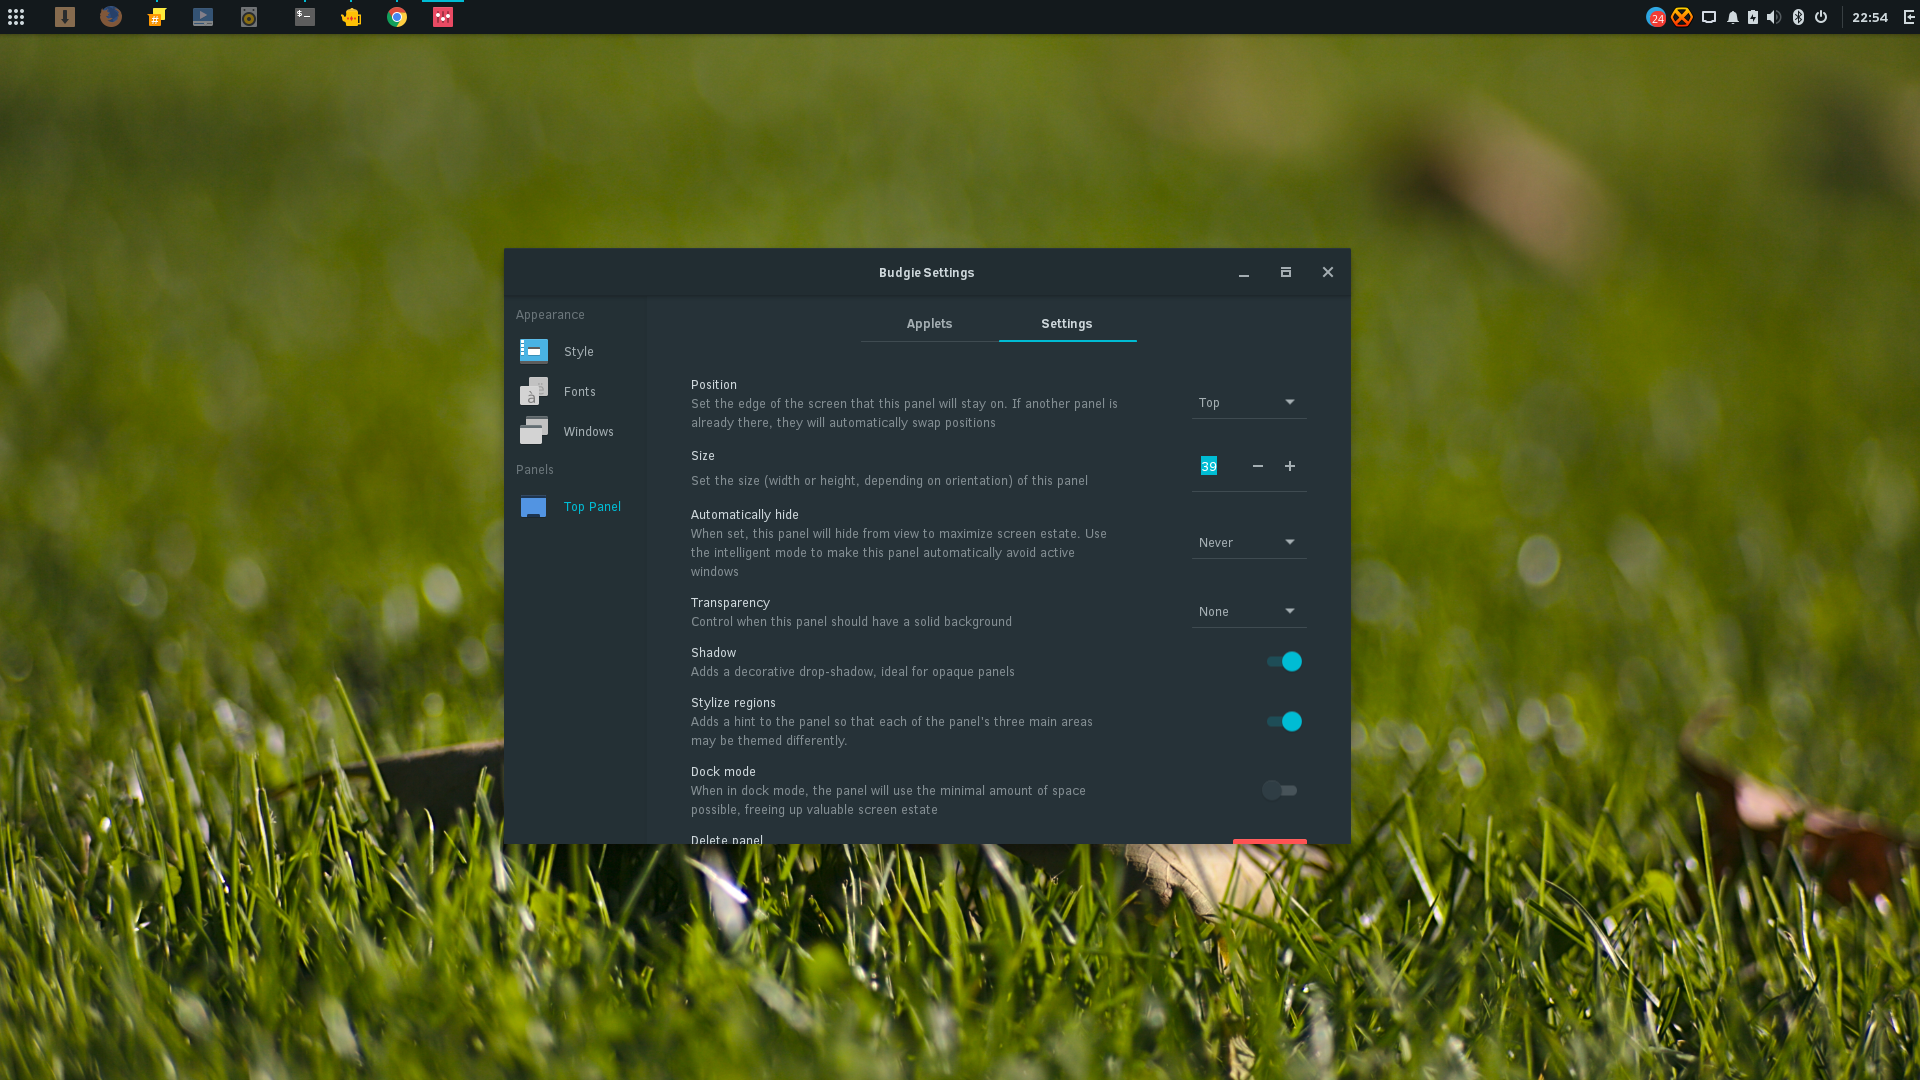Click the Transparency setting label
1920x1080 pixels.
(730, 602)
